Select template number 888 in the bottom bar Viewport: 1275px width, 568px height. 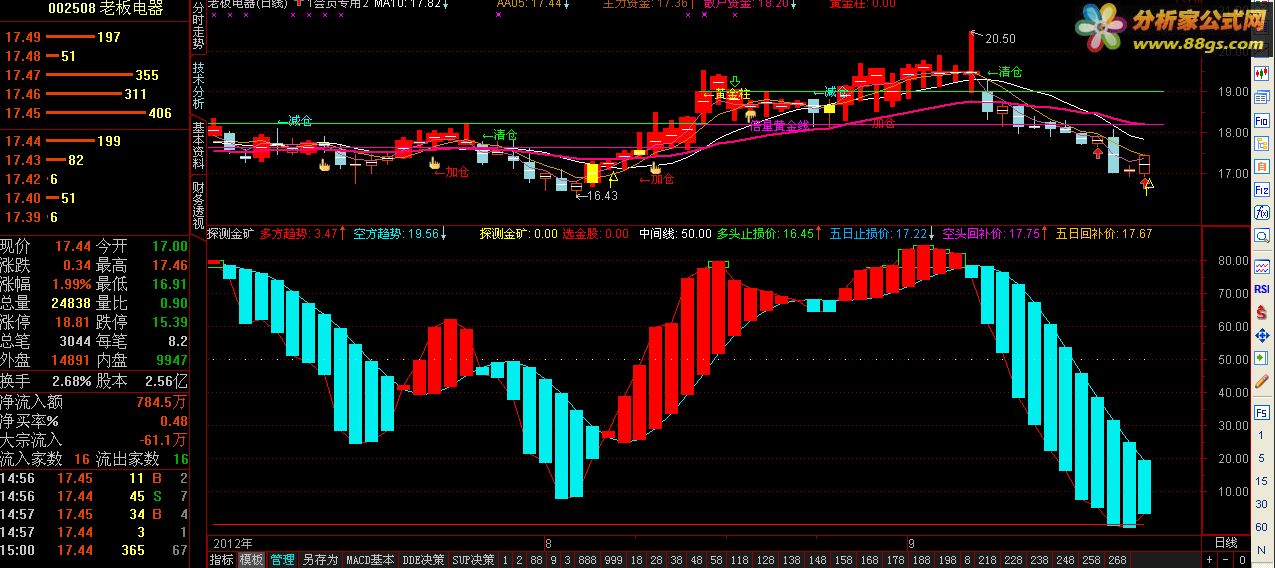coord(585,560)
